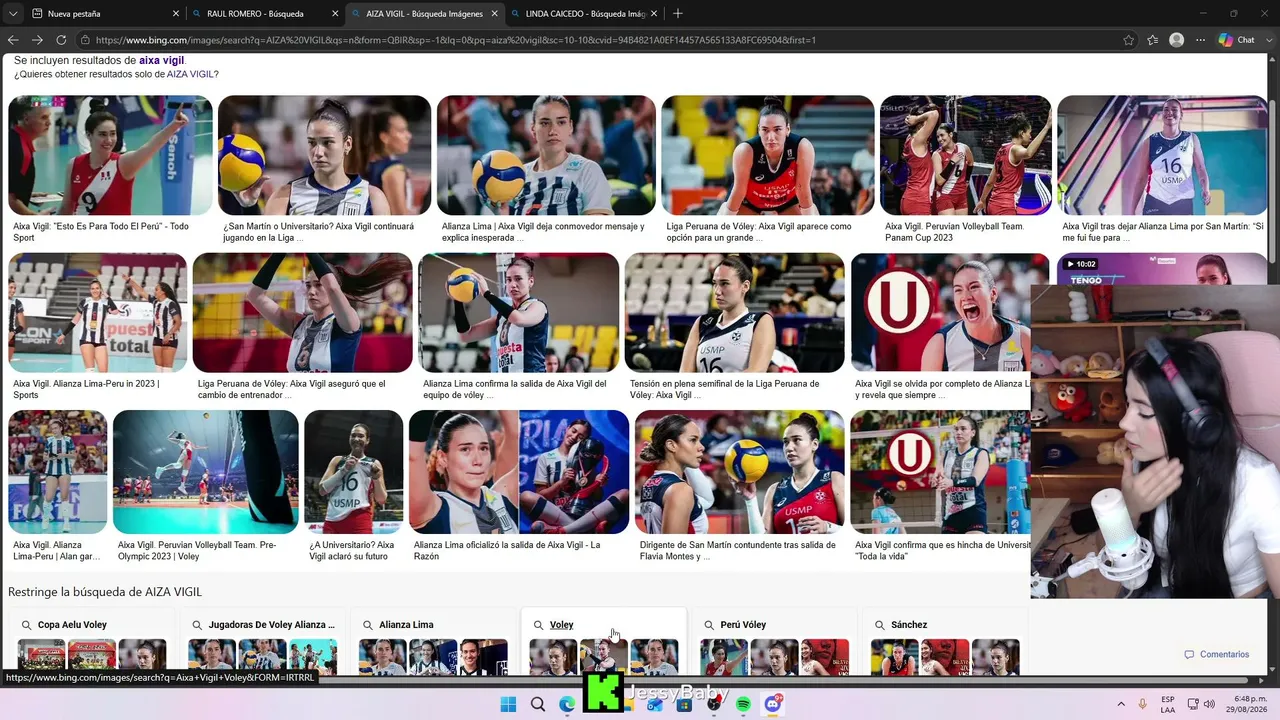This screenshot has height=720, width=1280.
Task: Open image about cambio de entrenador
Action: (x=302, y=312)
